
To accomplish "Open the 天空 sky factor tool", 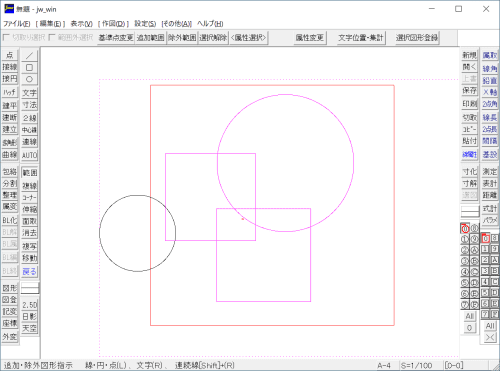I will pyautogui.click(x=29, y=328).
